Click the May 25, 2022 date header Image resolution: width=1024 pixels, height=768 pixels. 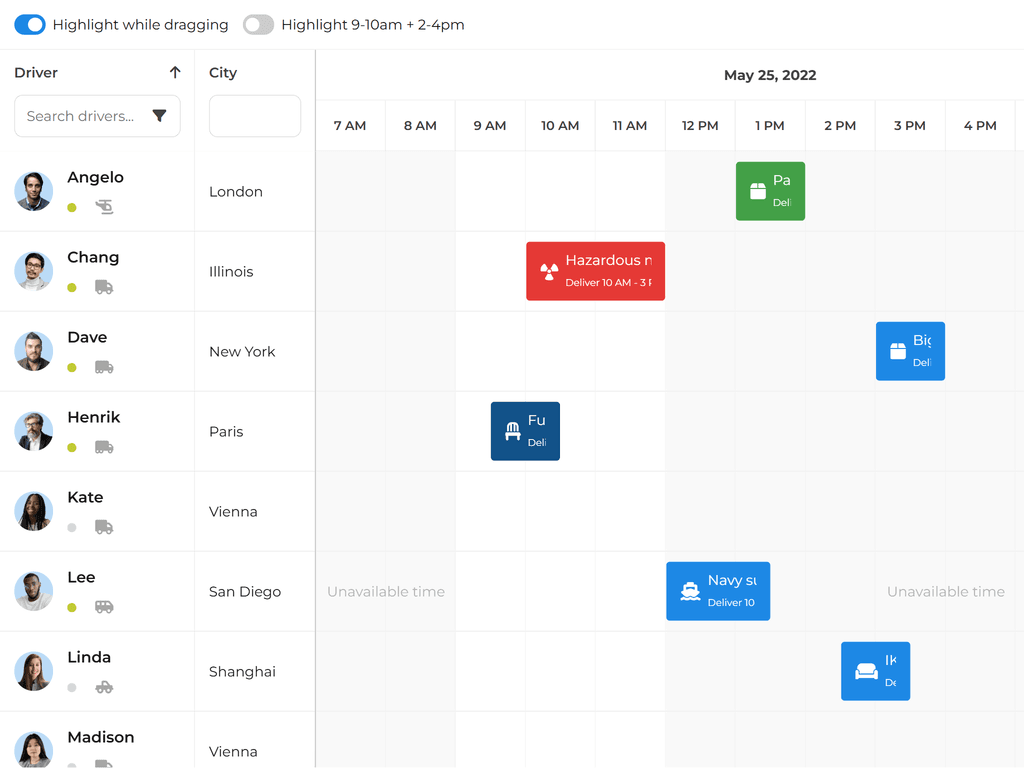click(x=769, y=75)
